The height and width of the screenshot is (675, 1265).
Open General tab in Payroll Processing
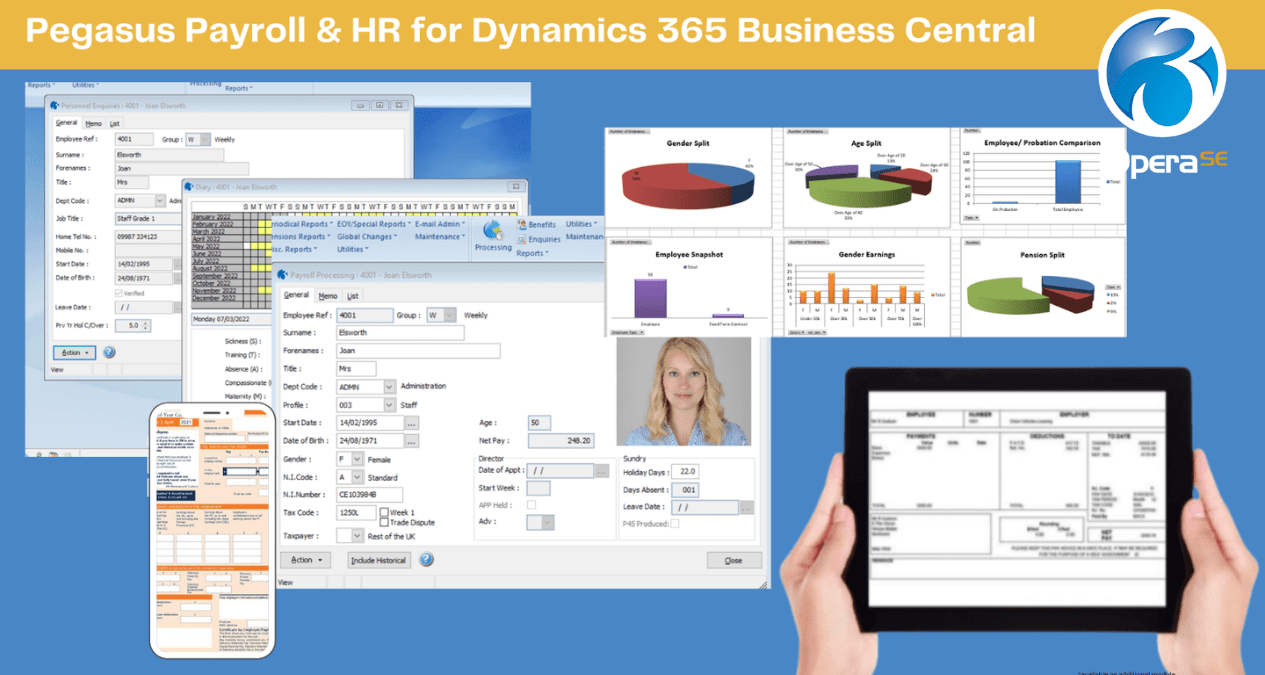click(x=296, y=296)
